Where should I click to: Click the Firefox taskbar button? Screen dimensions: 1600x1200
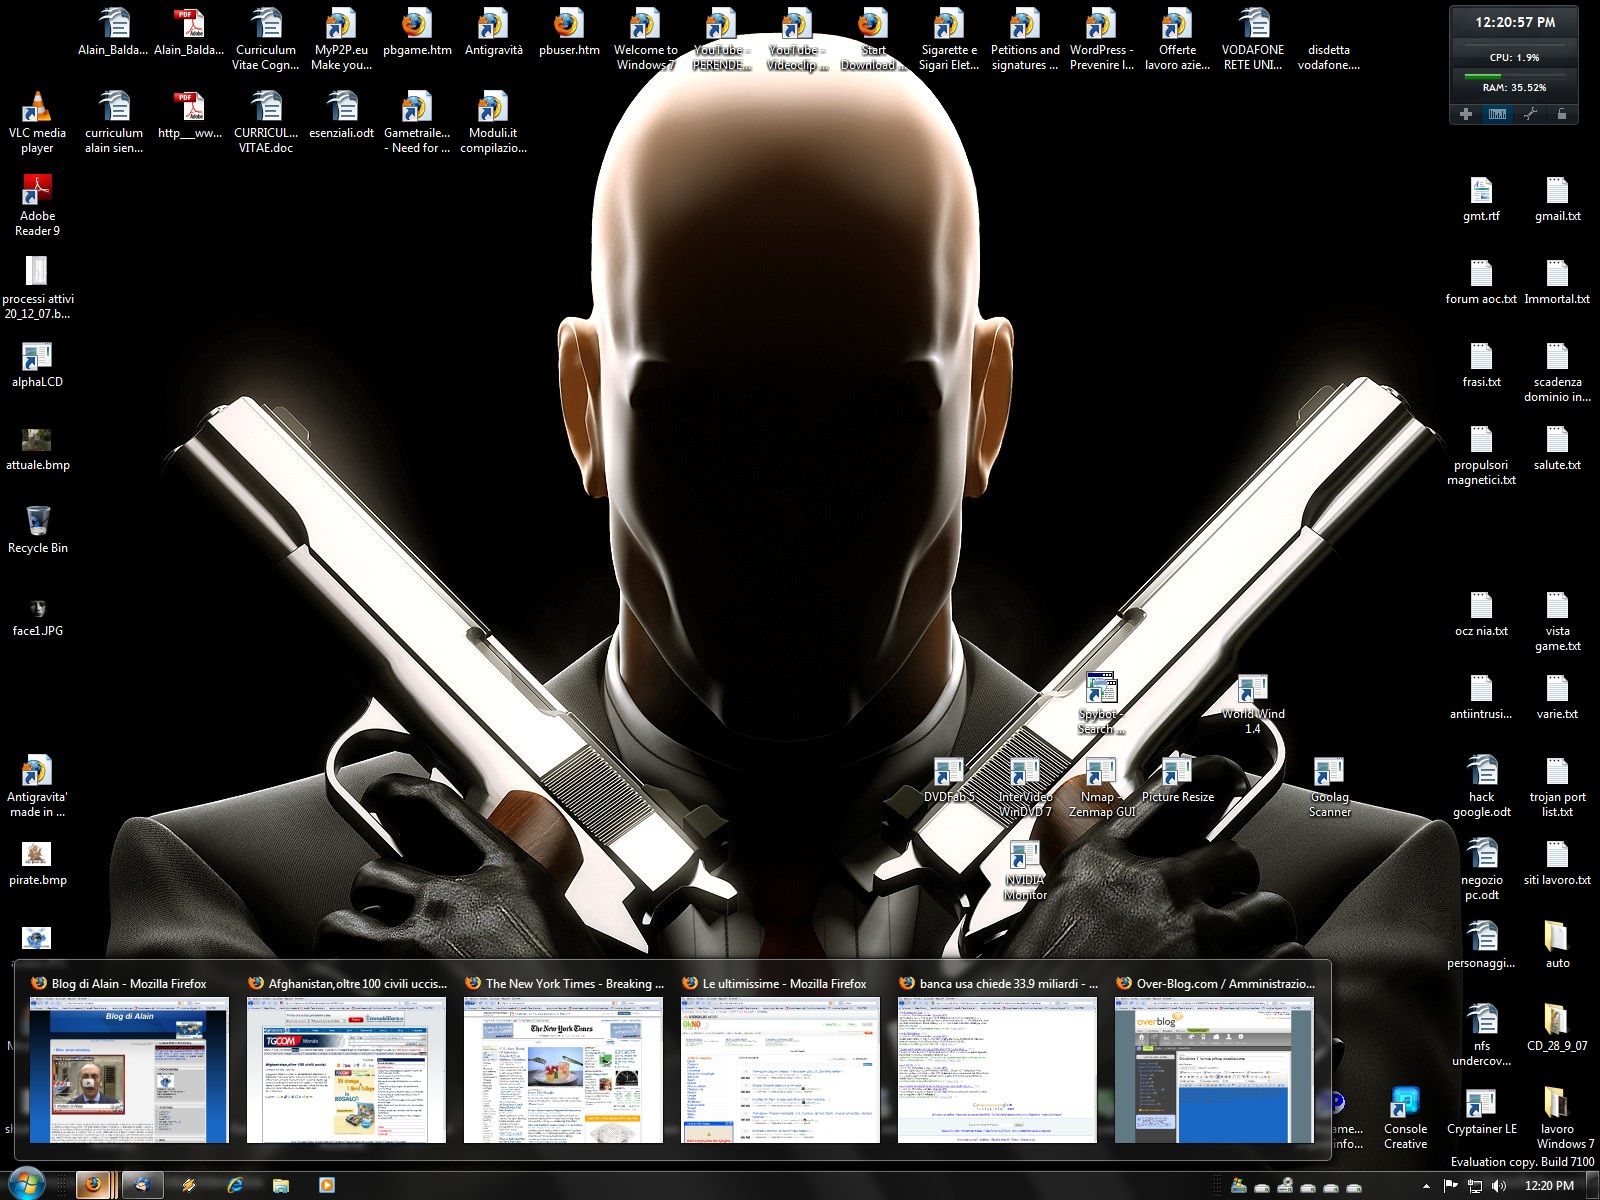(x=95, y=1185)
